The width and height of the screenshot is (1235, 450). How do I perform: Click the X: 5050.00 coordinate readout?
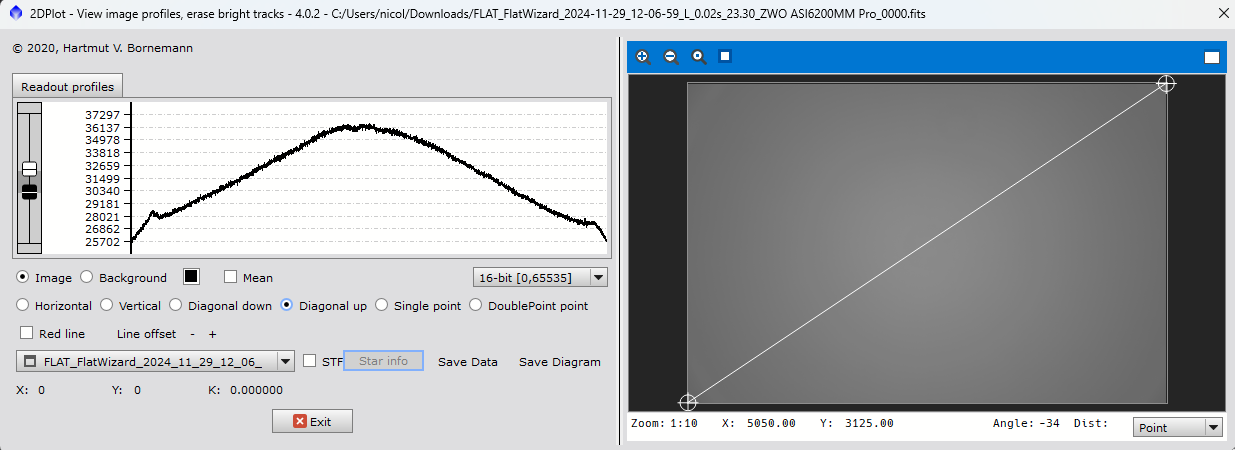(x=759, y=423)
